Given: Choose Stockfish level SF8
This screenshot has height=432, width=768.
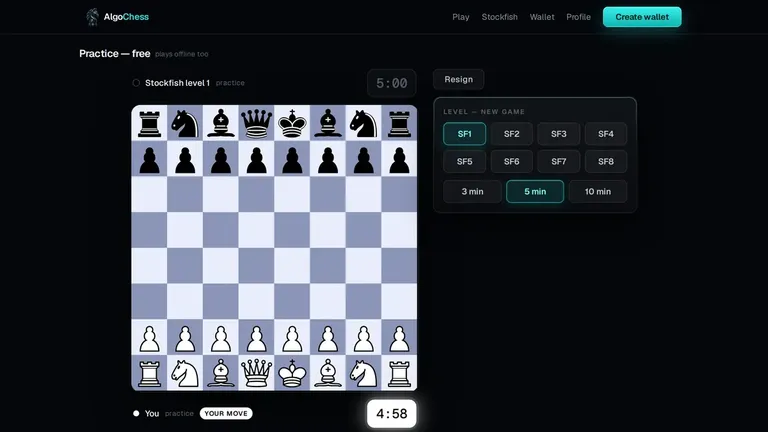Looking at the screenshot, I should tap(606, 162).
